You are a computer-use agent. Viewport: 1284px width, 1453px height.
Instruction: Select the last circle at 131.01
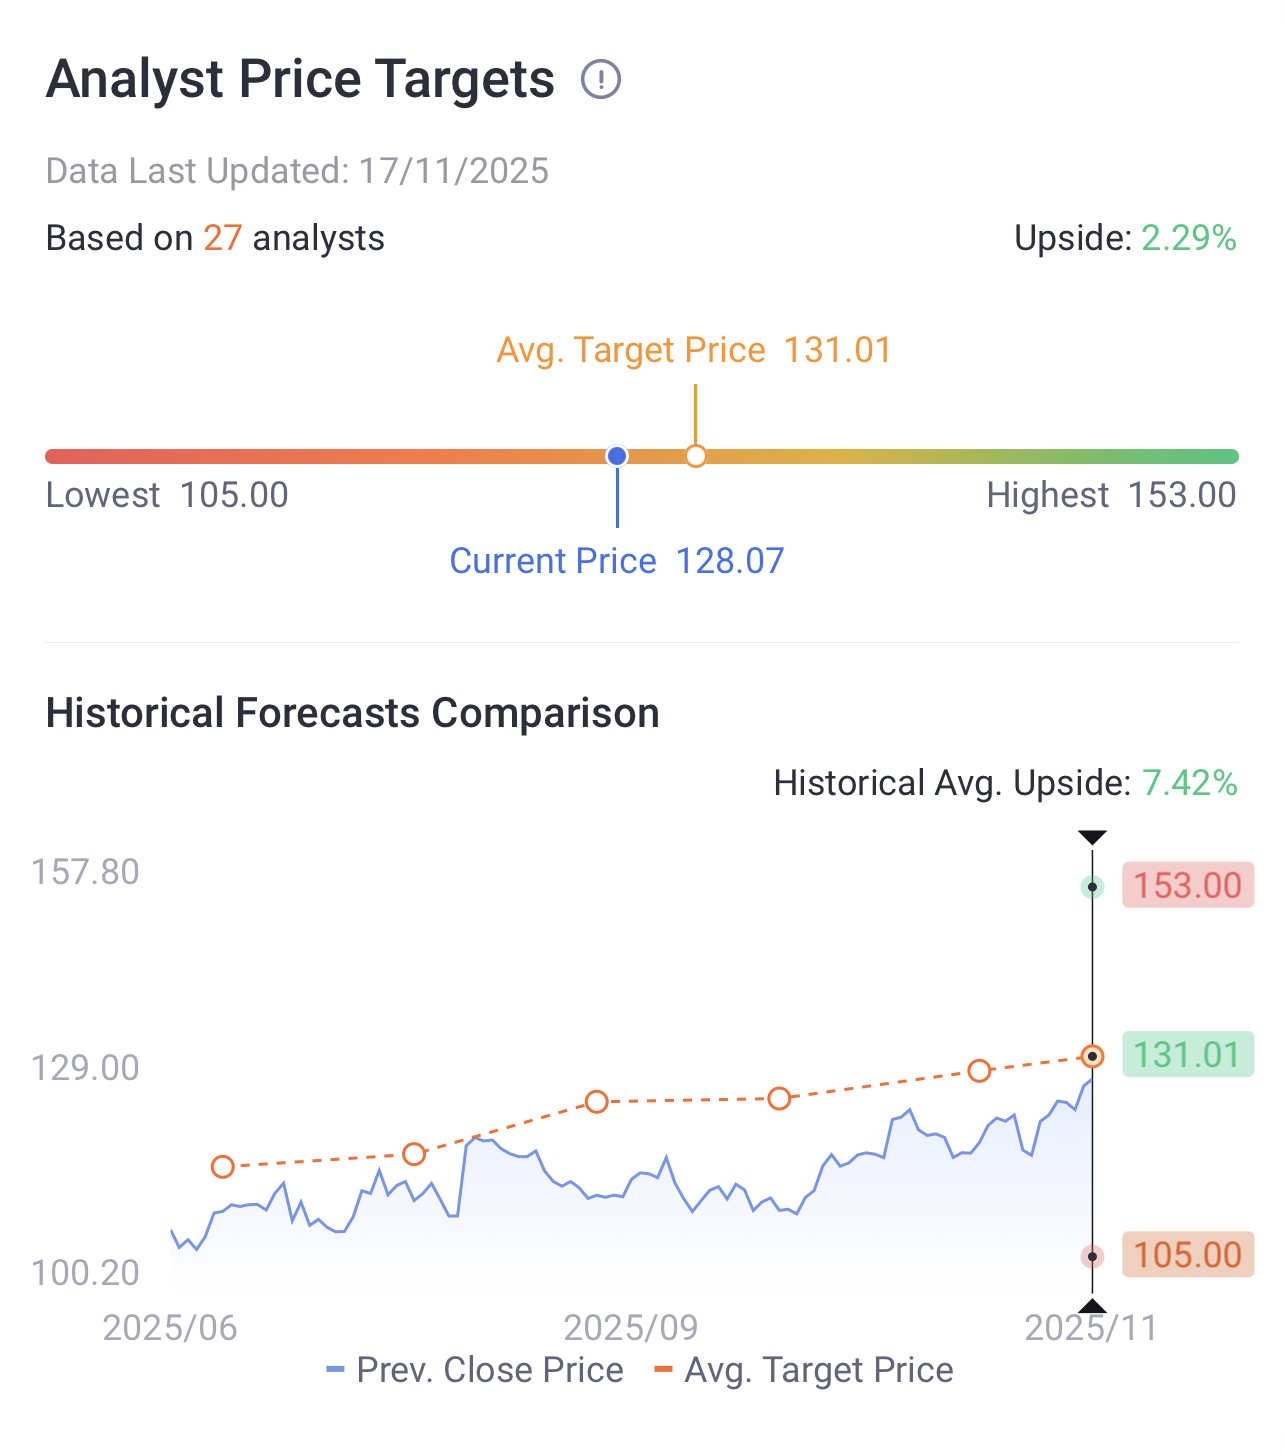[x=1093, y=1056]
